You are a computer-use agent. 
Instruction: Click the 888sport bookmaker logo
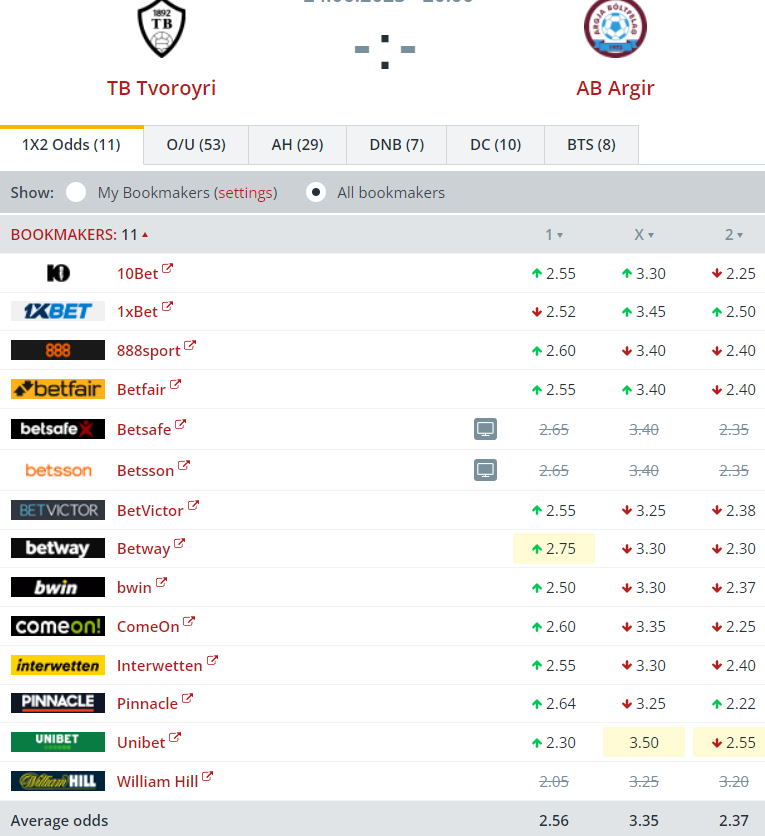pyautogui.click(x=58, y=350)
